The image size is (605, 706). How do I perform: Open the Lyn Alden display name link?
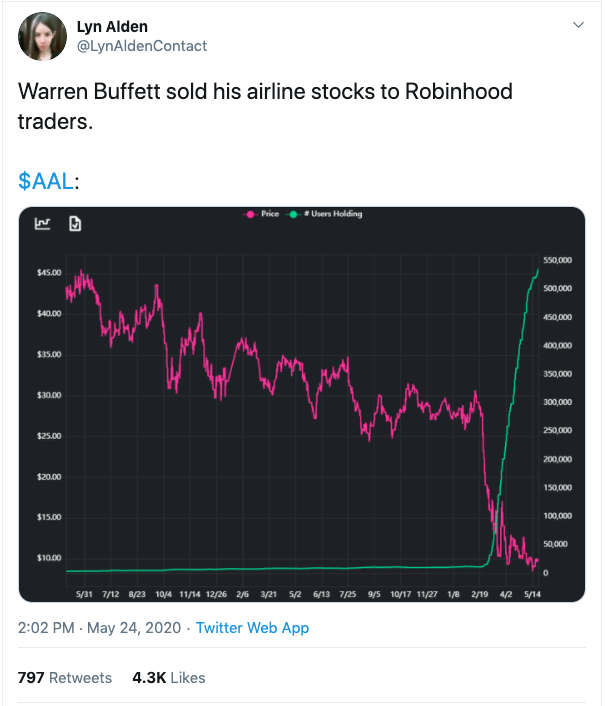pyautogui.click(x=112, y=27)
